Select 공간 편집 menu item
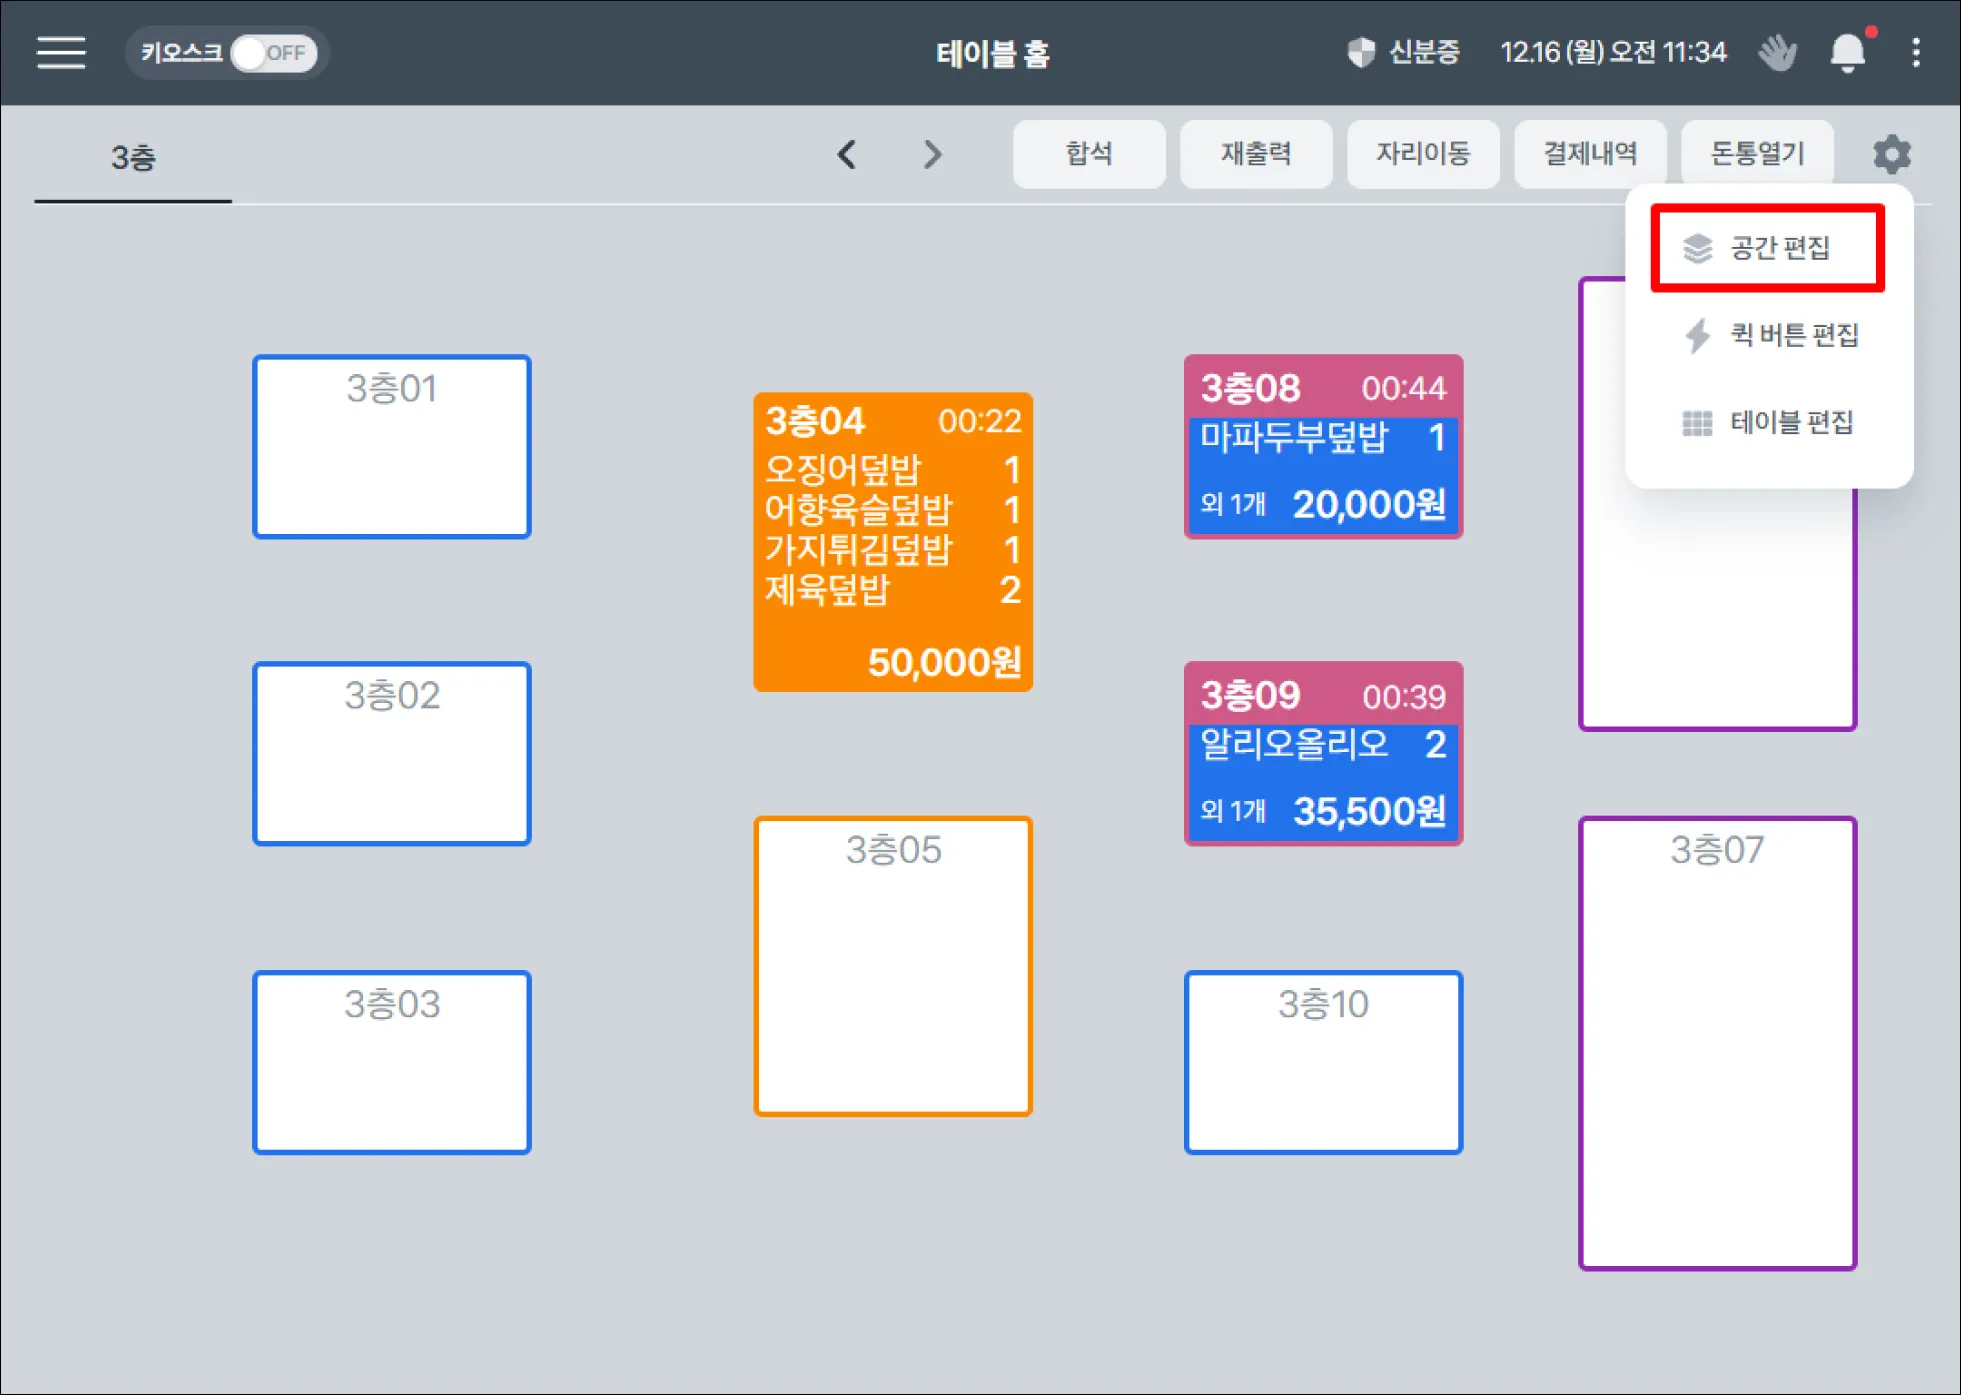 tap(1768, 248)
